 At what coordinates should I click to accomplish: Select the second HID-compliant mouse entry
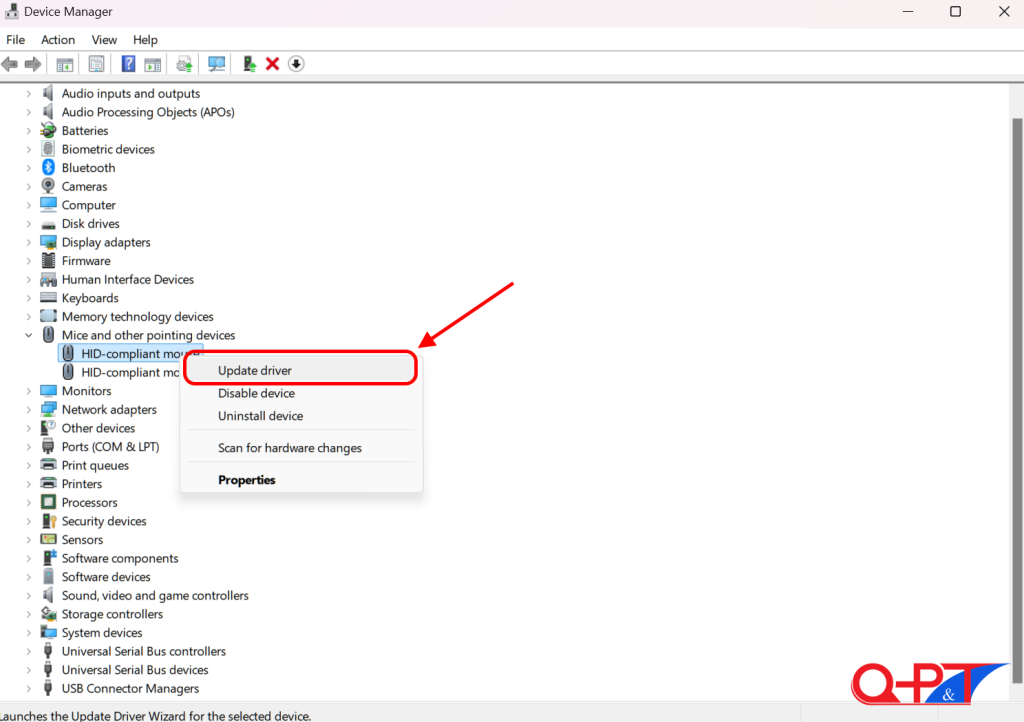130,372
